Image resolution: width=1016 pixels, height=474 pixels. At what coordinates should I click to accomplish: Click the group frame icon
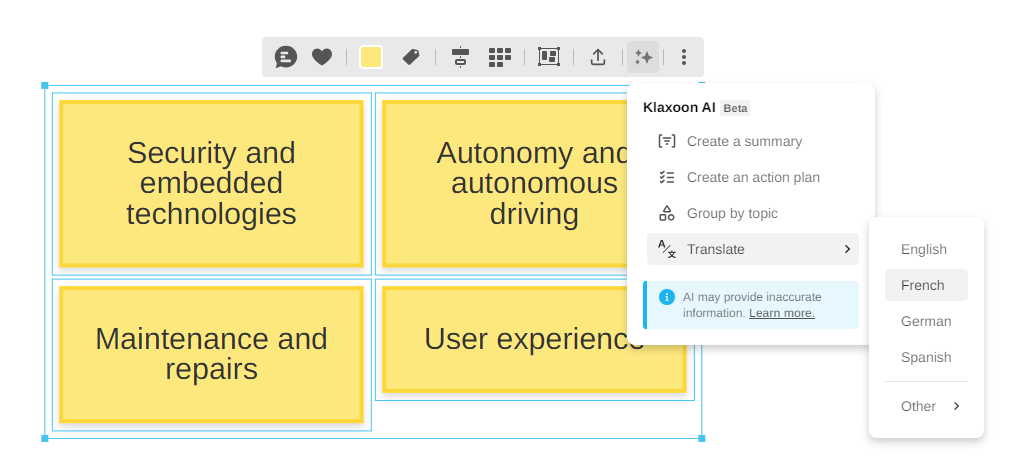tap(549, 57)
